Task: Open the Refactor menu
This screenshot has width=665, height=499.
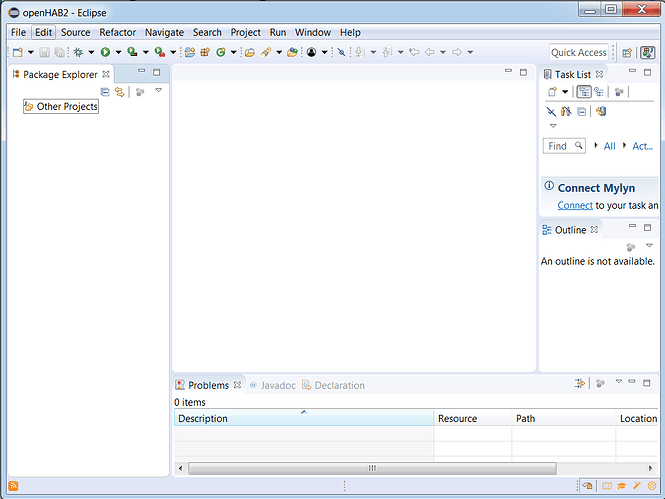Action: [x=117, y=32]
